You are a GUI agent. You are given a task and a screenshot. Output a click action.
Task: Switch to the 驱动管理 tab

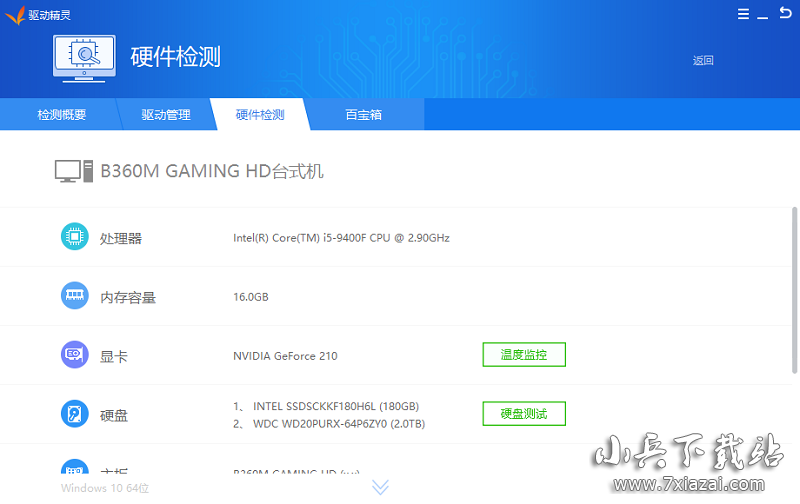(x=166, y=114)
